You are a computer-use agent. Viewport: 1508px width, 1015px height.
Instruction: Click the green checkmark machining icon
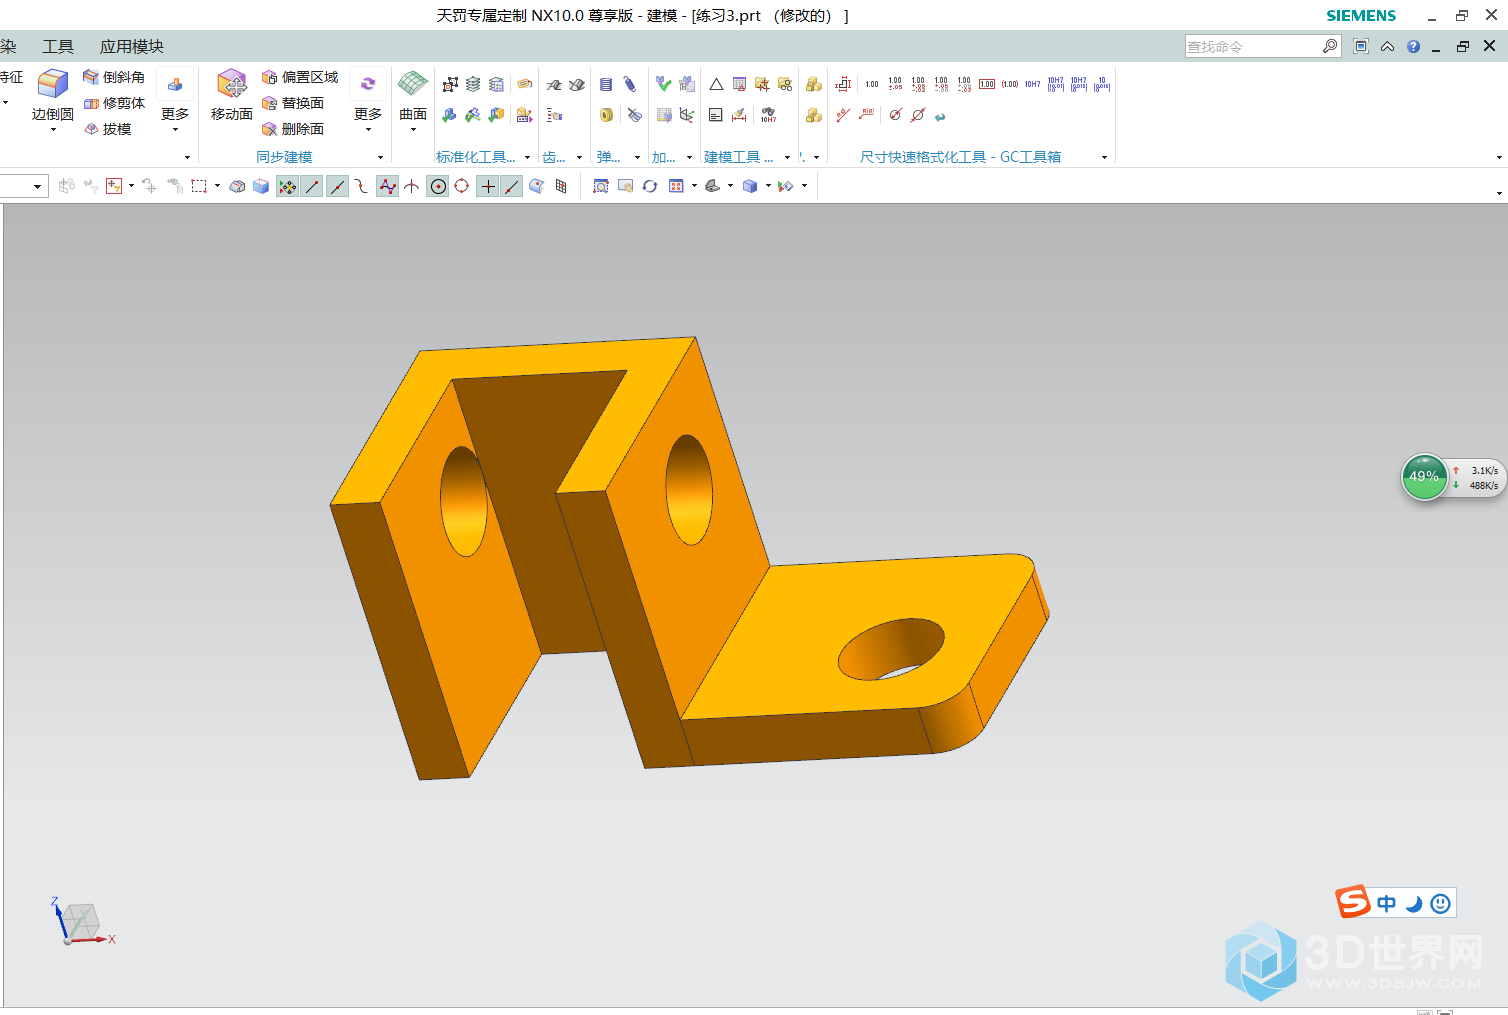pos(663,84)
